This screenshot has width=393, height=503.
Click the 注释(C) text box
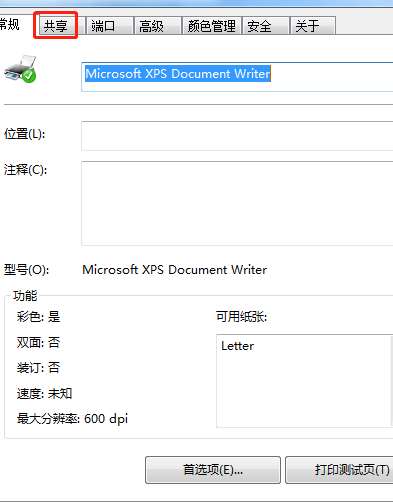[x=237, y=203]
